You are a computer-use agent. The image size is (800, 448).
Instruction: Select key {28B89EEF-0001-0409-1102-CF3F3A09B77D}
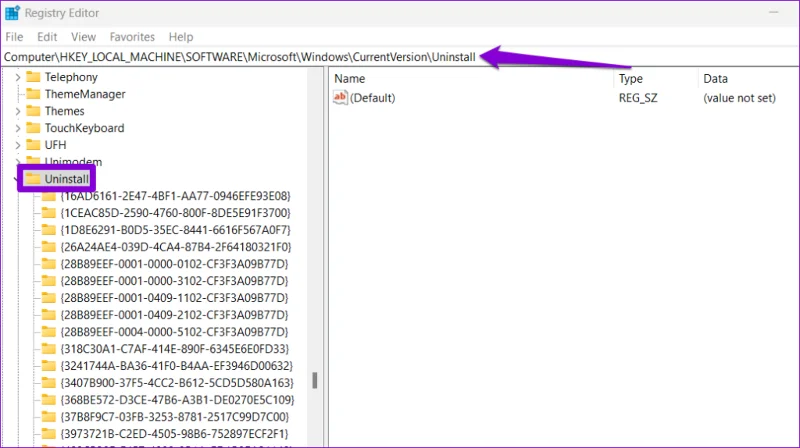click(x=174, y=297)
